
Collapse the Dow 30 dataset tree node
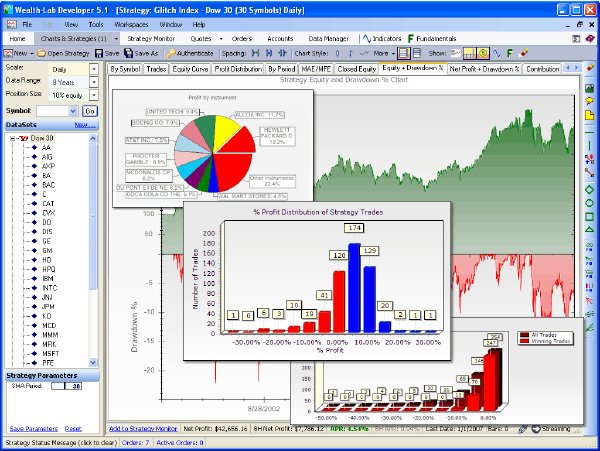pos(13,138)
